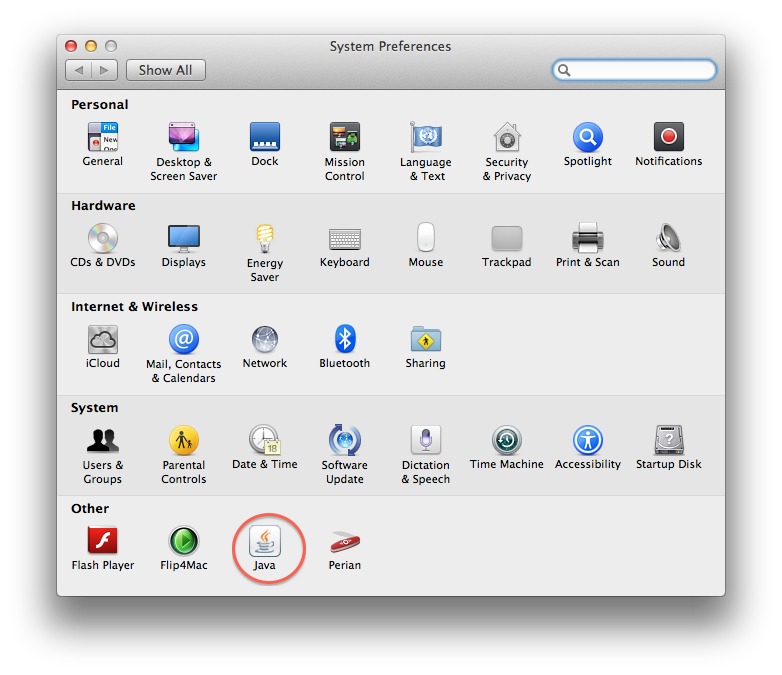
Task: Open the Displays preference pane
Action: (x=184, y=238)
